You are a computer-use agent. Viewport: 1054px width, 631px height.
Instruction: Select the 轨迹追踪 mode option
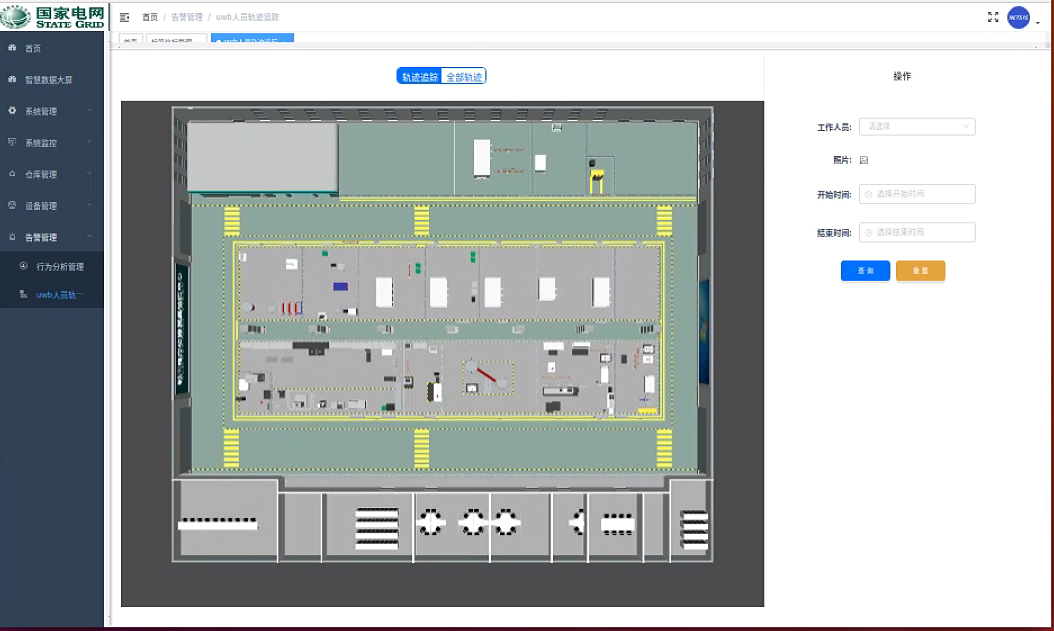click(420, 77)
